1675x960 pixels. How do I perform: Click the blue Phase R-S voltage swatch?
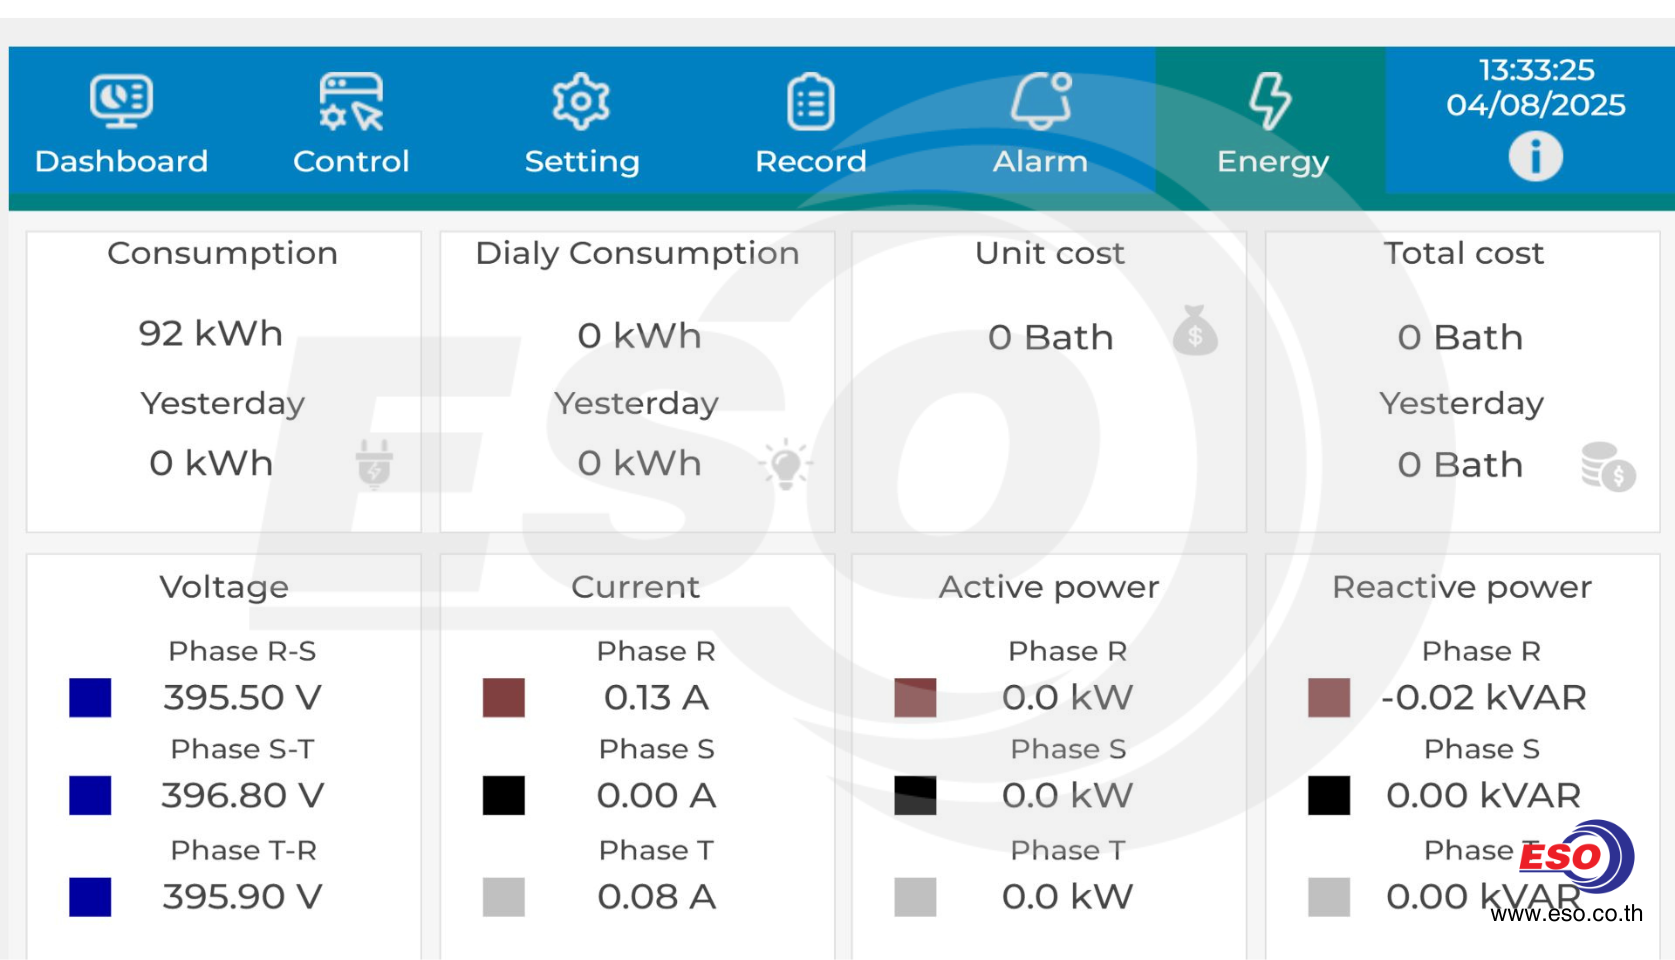click(90, 698)
